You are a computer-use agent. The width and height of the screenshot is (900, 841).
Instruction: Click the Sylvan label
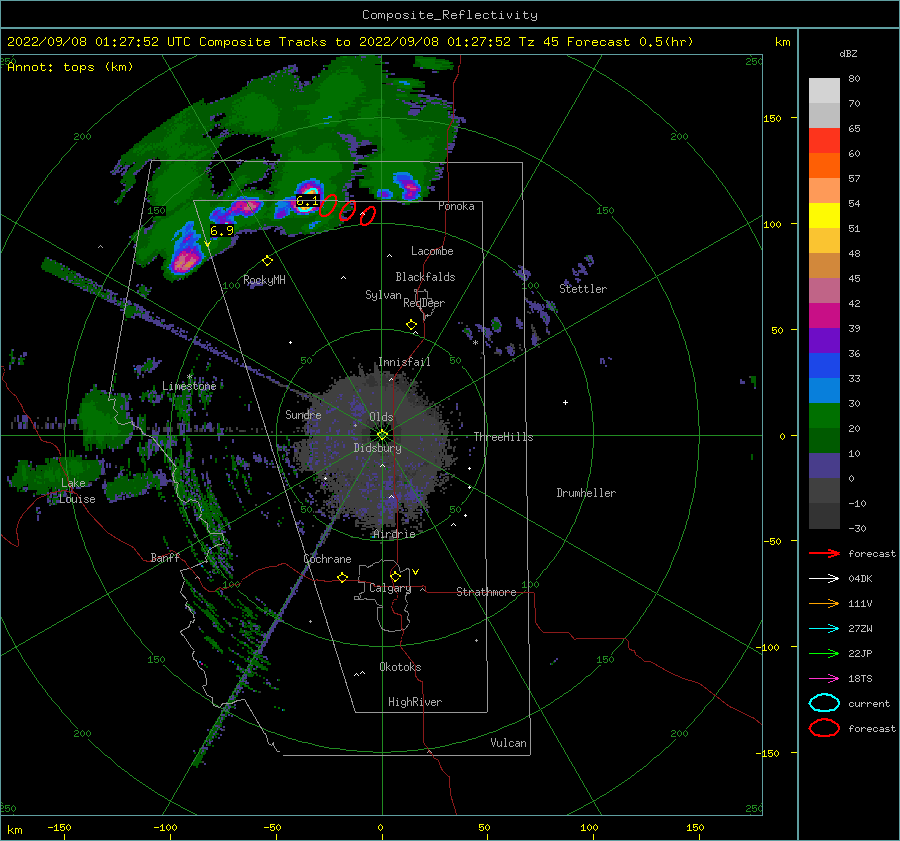click(x=383, y=295)
